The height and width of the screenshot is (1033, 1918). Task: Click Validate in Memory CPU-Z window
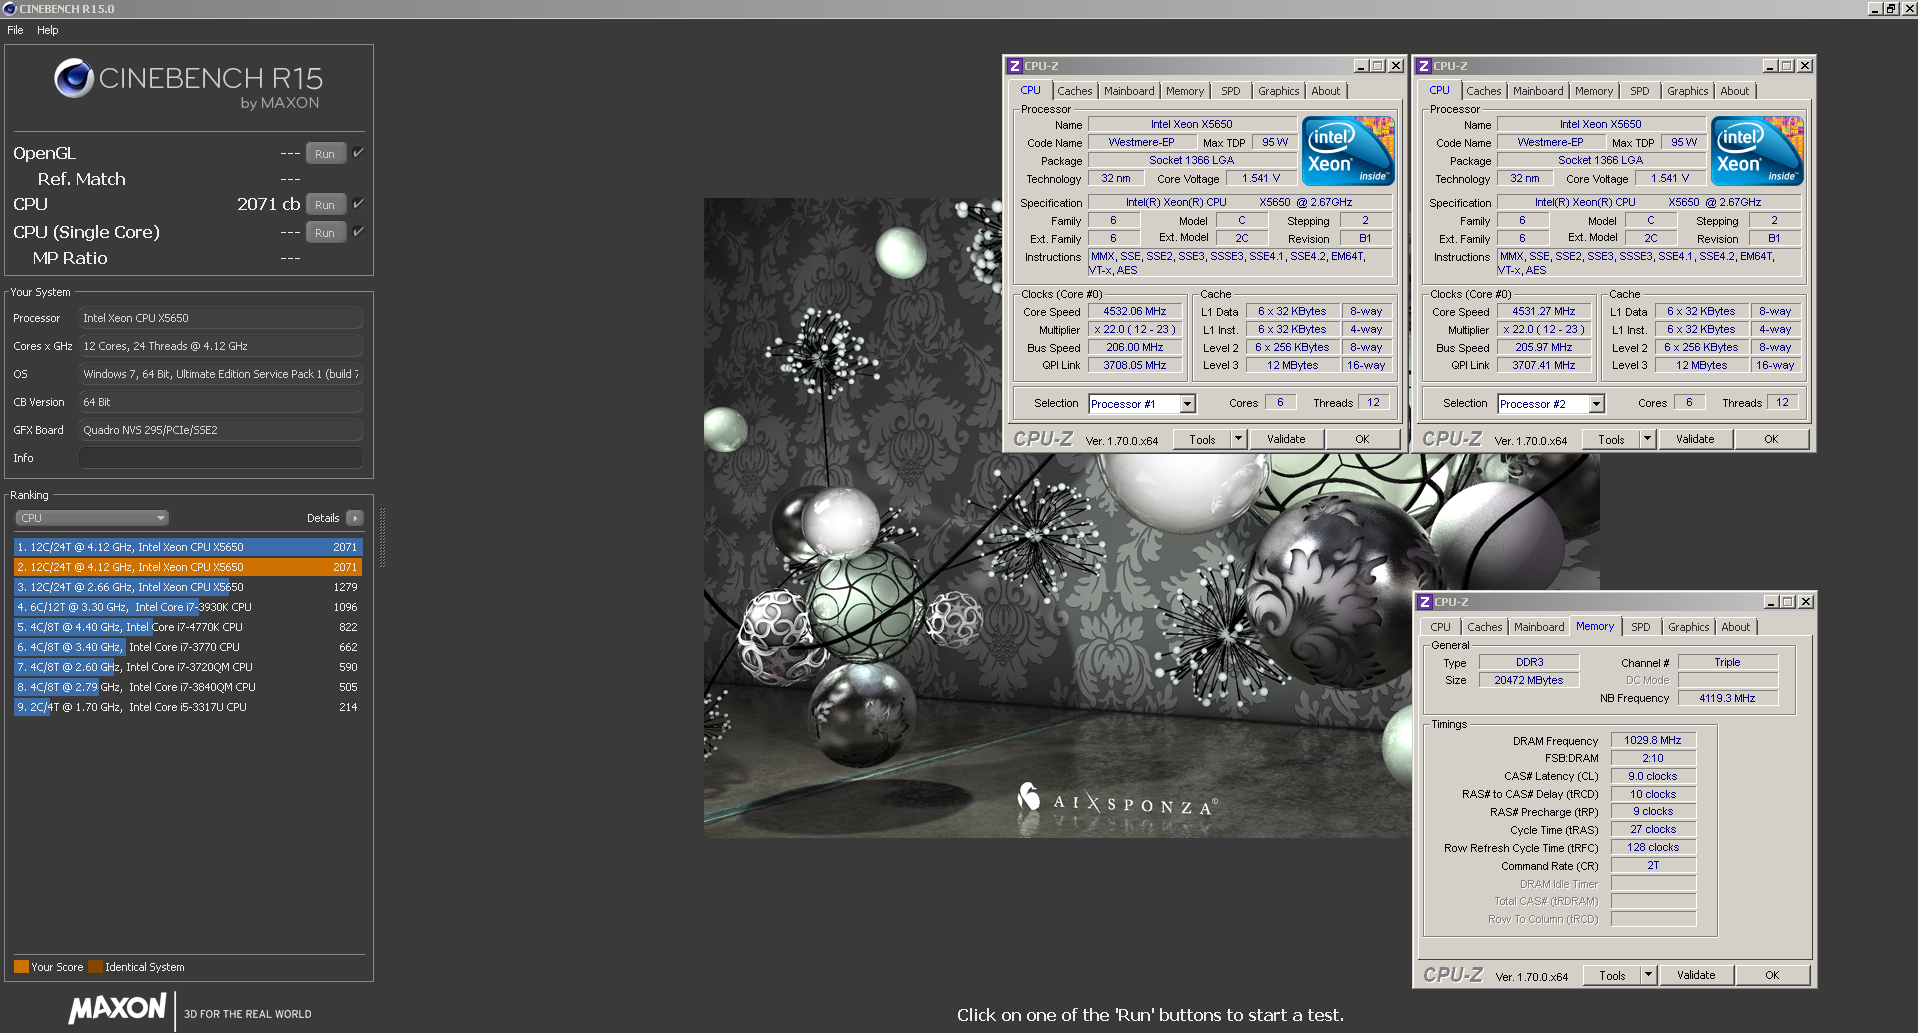1696,975
